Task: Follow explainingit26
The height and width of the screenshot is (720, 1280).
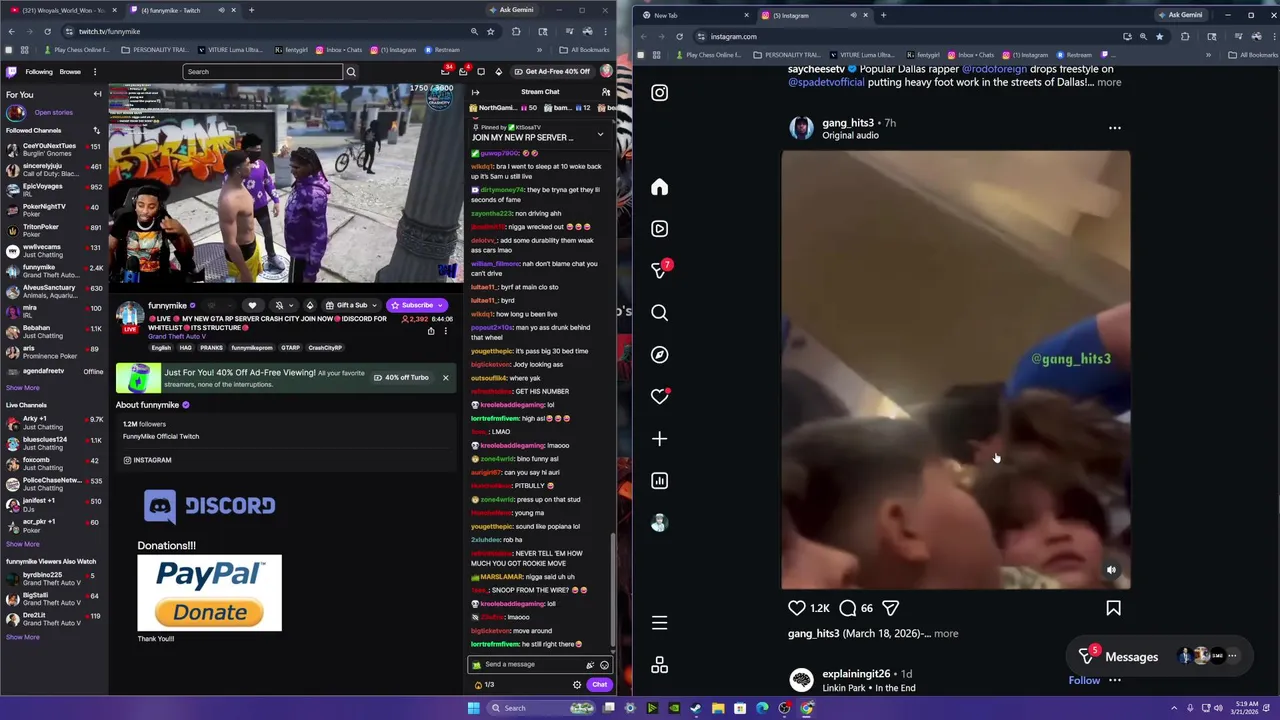Action: [1084, 681]
